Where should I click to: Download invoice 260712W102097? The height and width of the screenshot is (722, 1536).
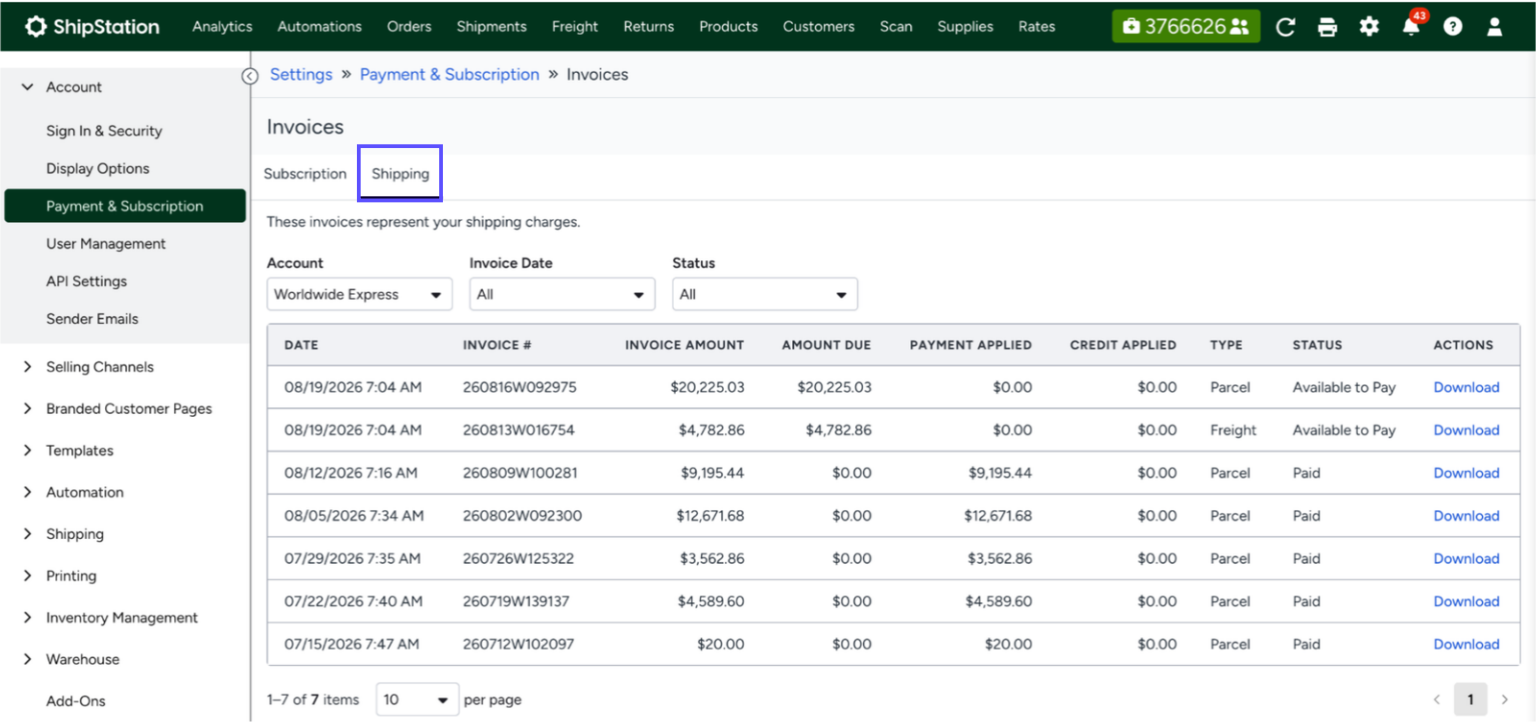click(x=1466, y=644)
